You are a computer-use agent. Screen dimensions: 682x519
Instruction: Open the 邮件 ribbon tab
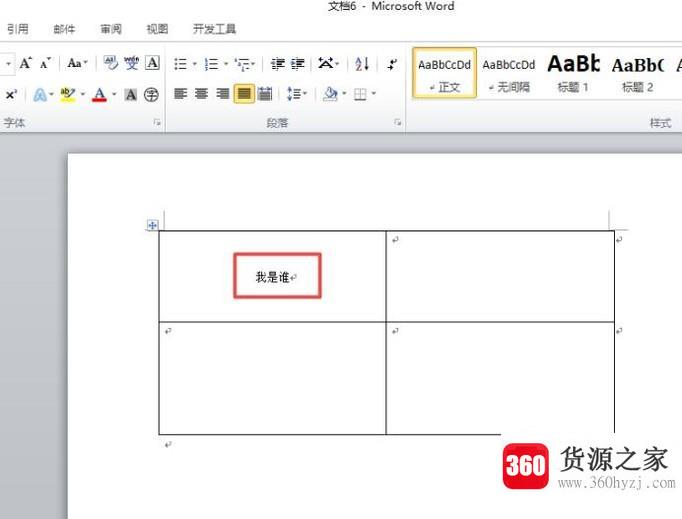coord(64,29)
